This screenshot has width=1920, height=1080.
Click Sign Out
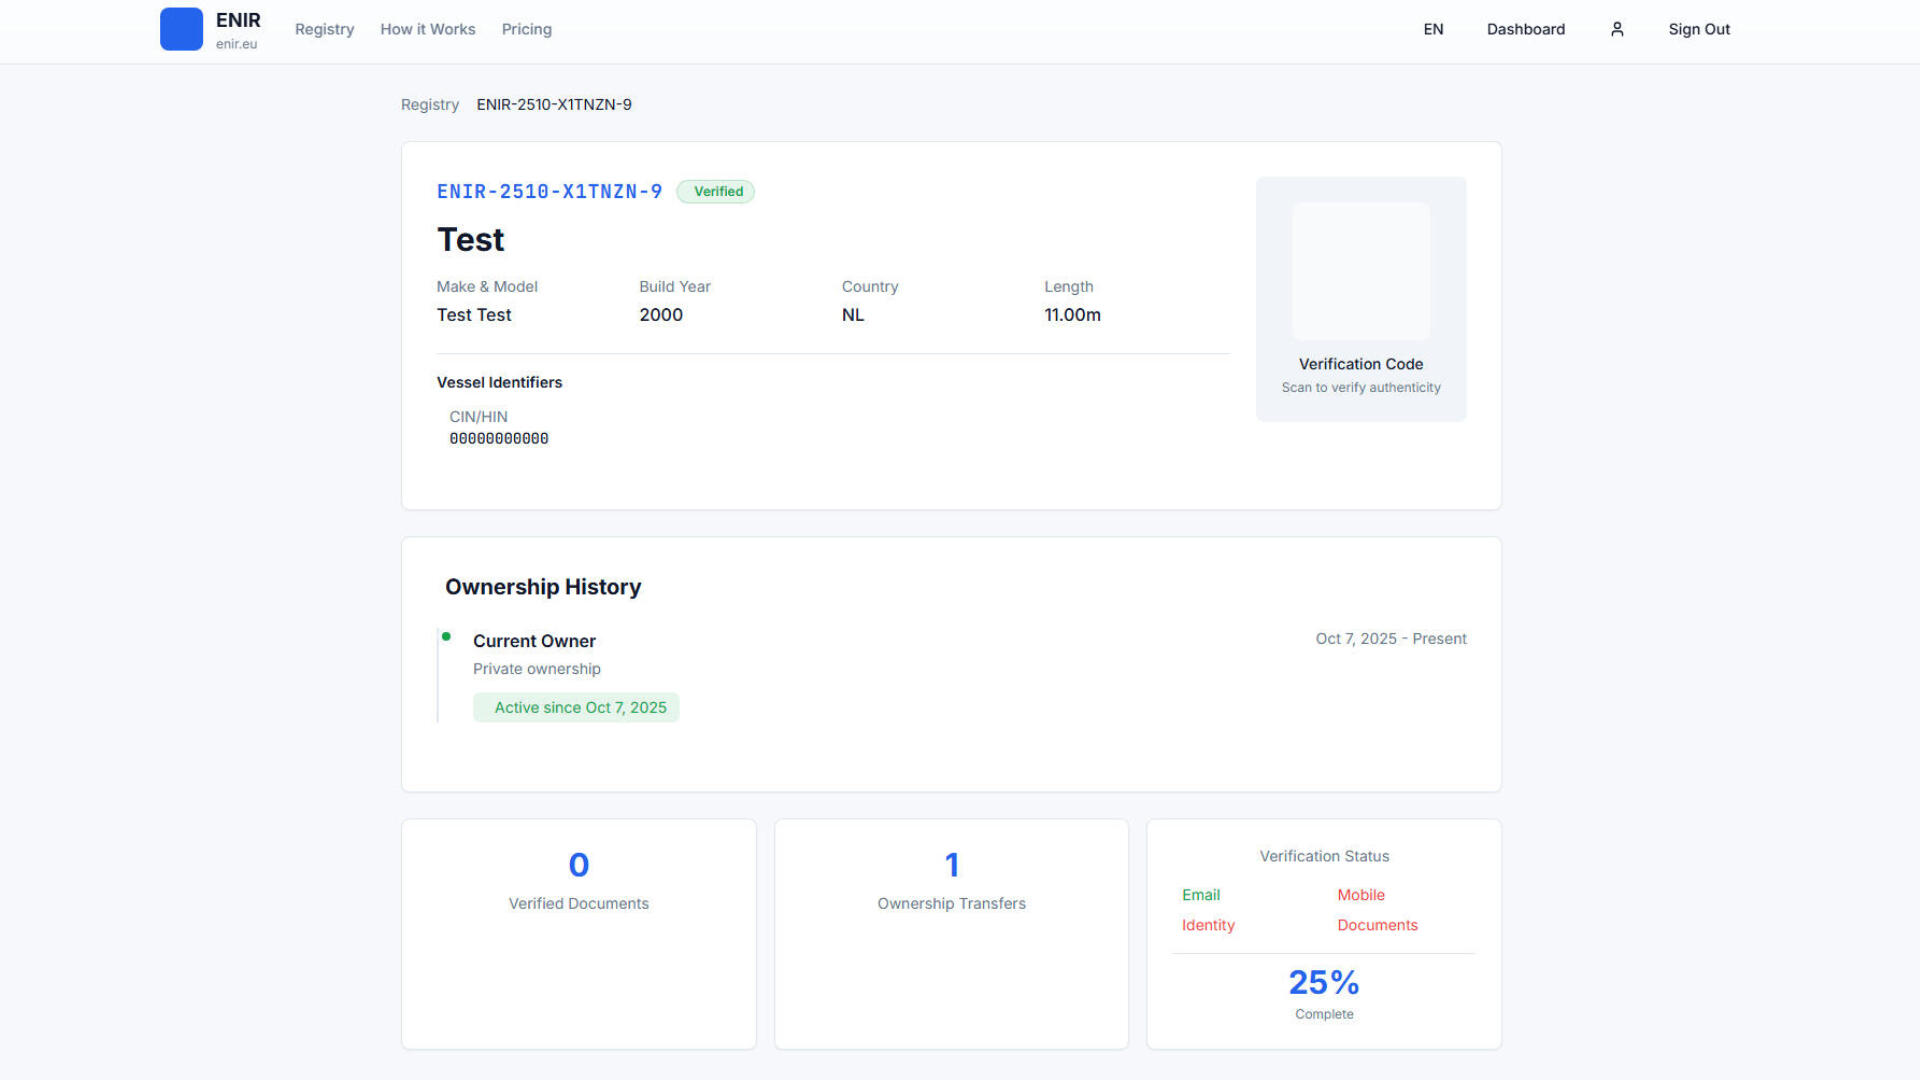point(1698,29)
